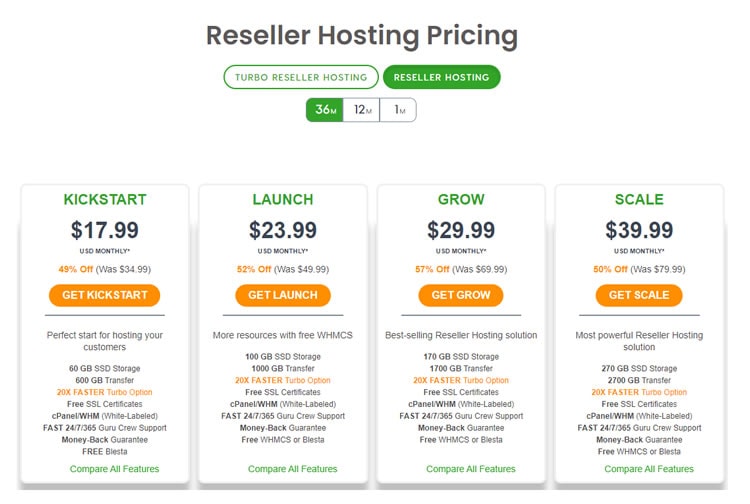The width and height of the screenshot is (750, 504).
Task: Select the Scale plan title
Action: pyautogui.click(x=639, y=199)
